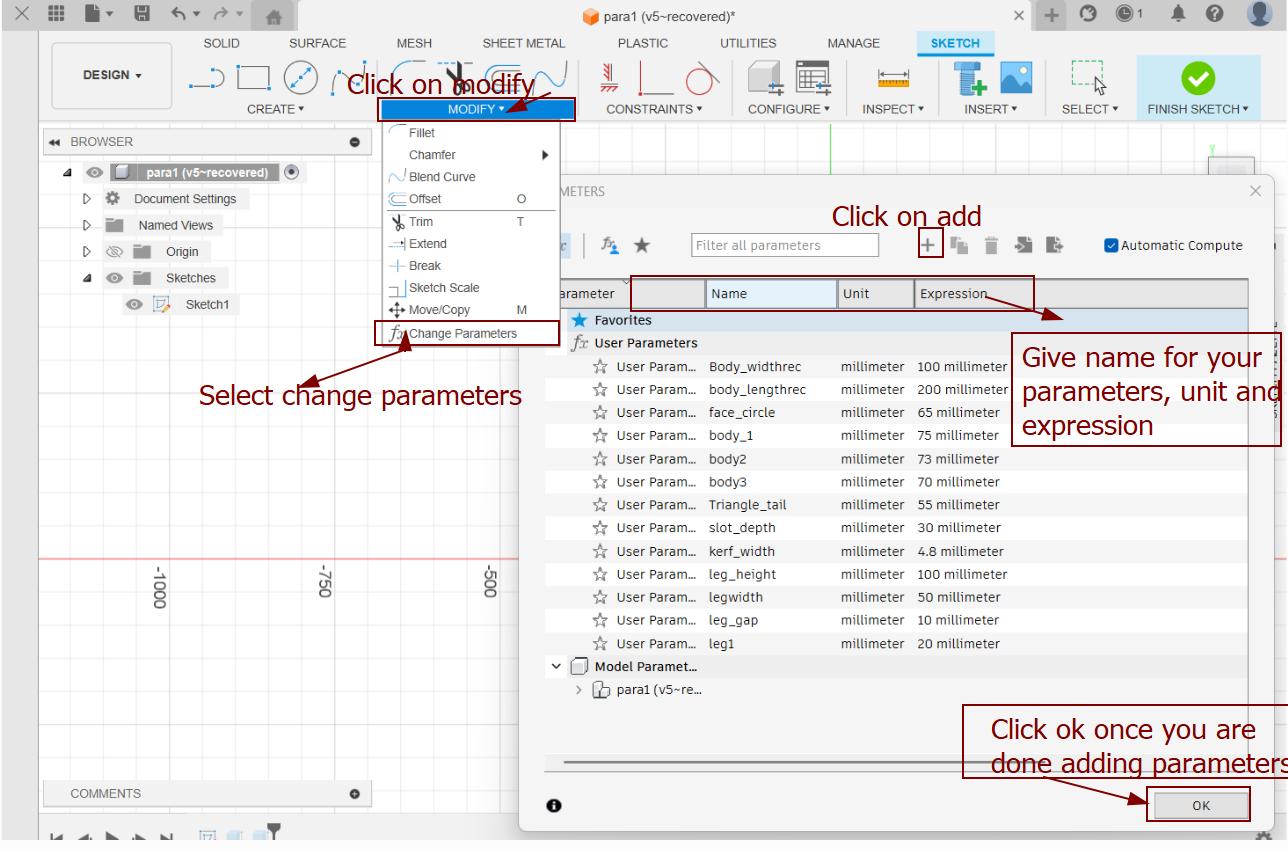Image resolution: width=1288 pixels, height=851 pixels.
Task: Click the Insert fastener icon
Action: pos(969,79)
